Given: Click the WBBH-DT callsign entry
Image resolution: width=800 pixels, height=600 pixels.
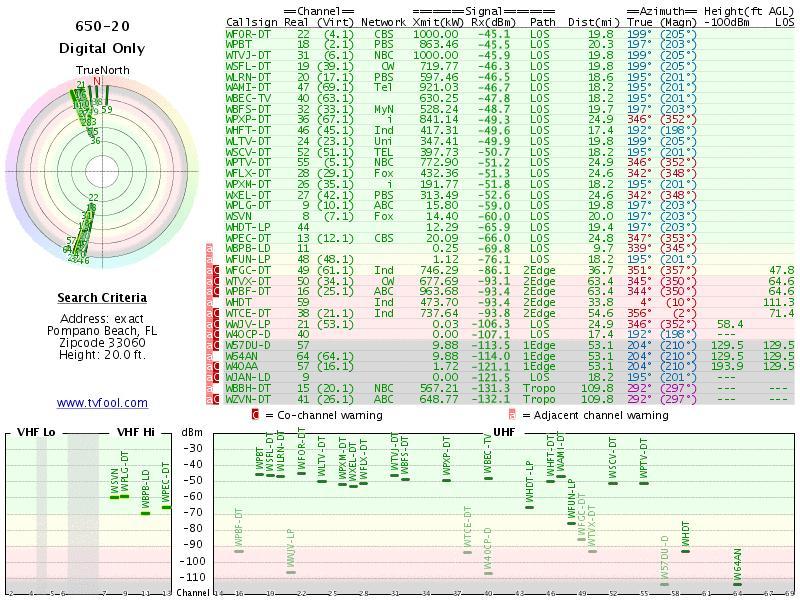Looking at the screenshot, I should click(x=248, y=389).
